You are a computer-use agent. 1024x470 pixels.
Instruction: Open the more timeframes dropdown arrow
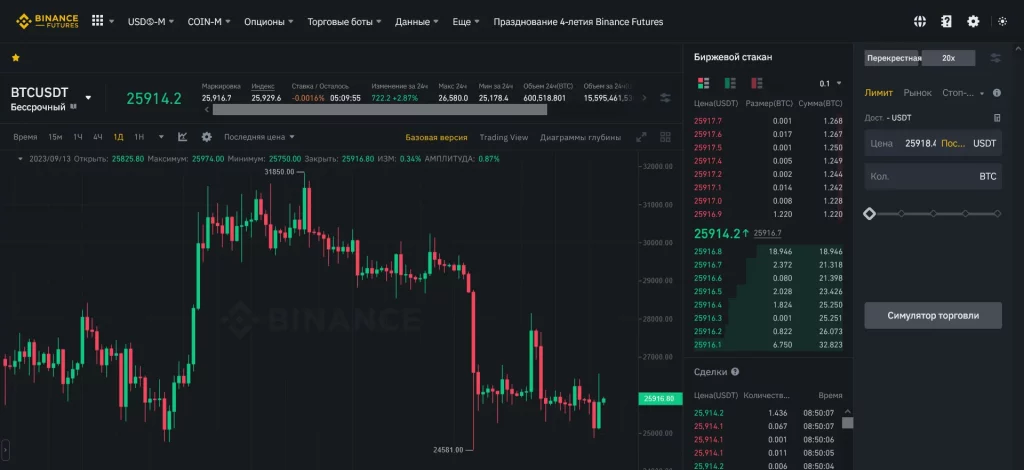[x=161, y=137]
